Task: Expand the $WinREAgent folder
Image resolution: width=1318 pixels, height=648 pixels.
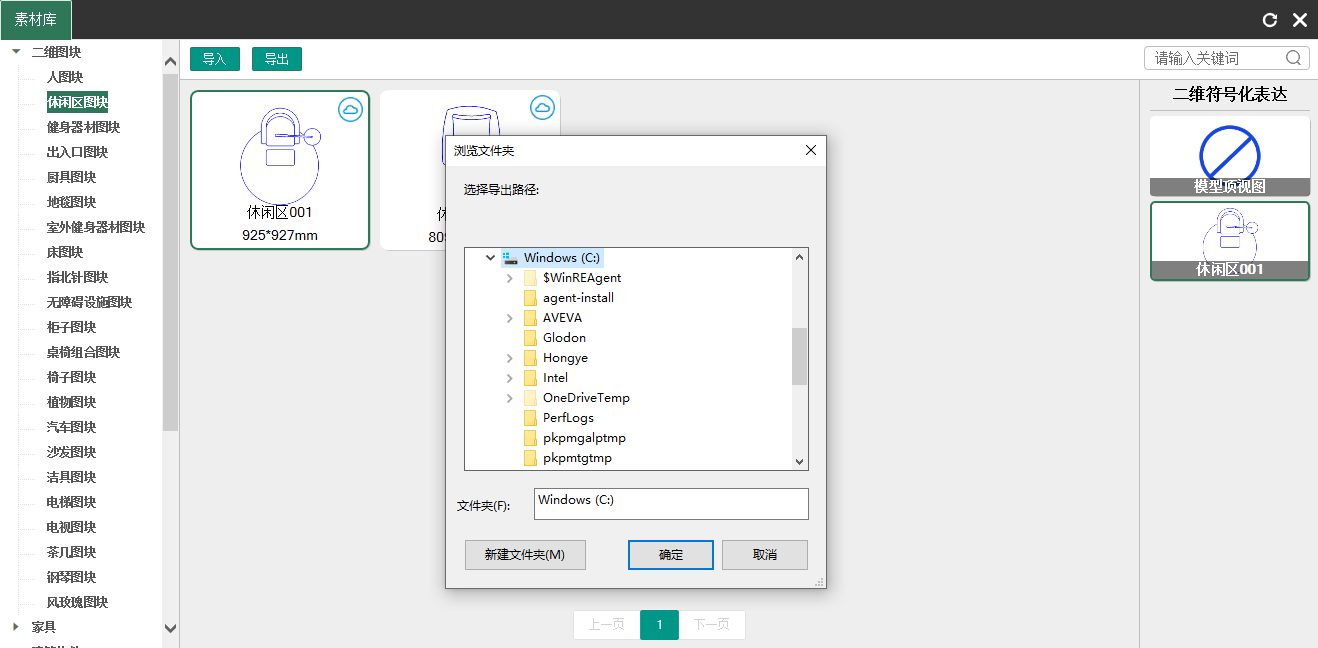Action: 510,278
